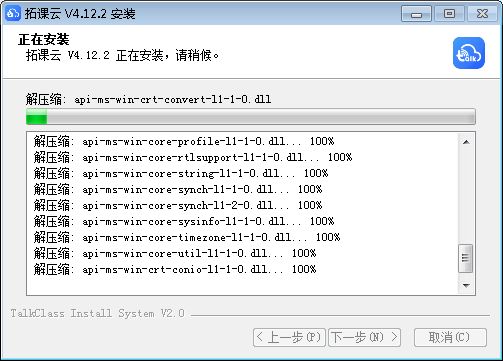The image size is (503, 361).
Task: Select the core-synch-l1-2-0.dll log line
Action: [178, 205]
